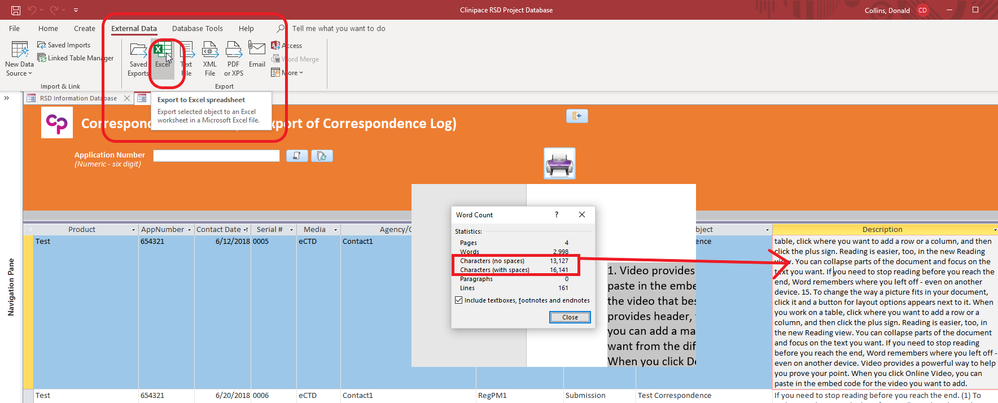This screenshot has width=998, height=403.
Task: Click the Test Correspondence cell
Action: tap(704, 395)
